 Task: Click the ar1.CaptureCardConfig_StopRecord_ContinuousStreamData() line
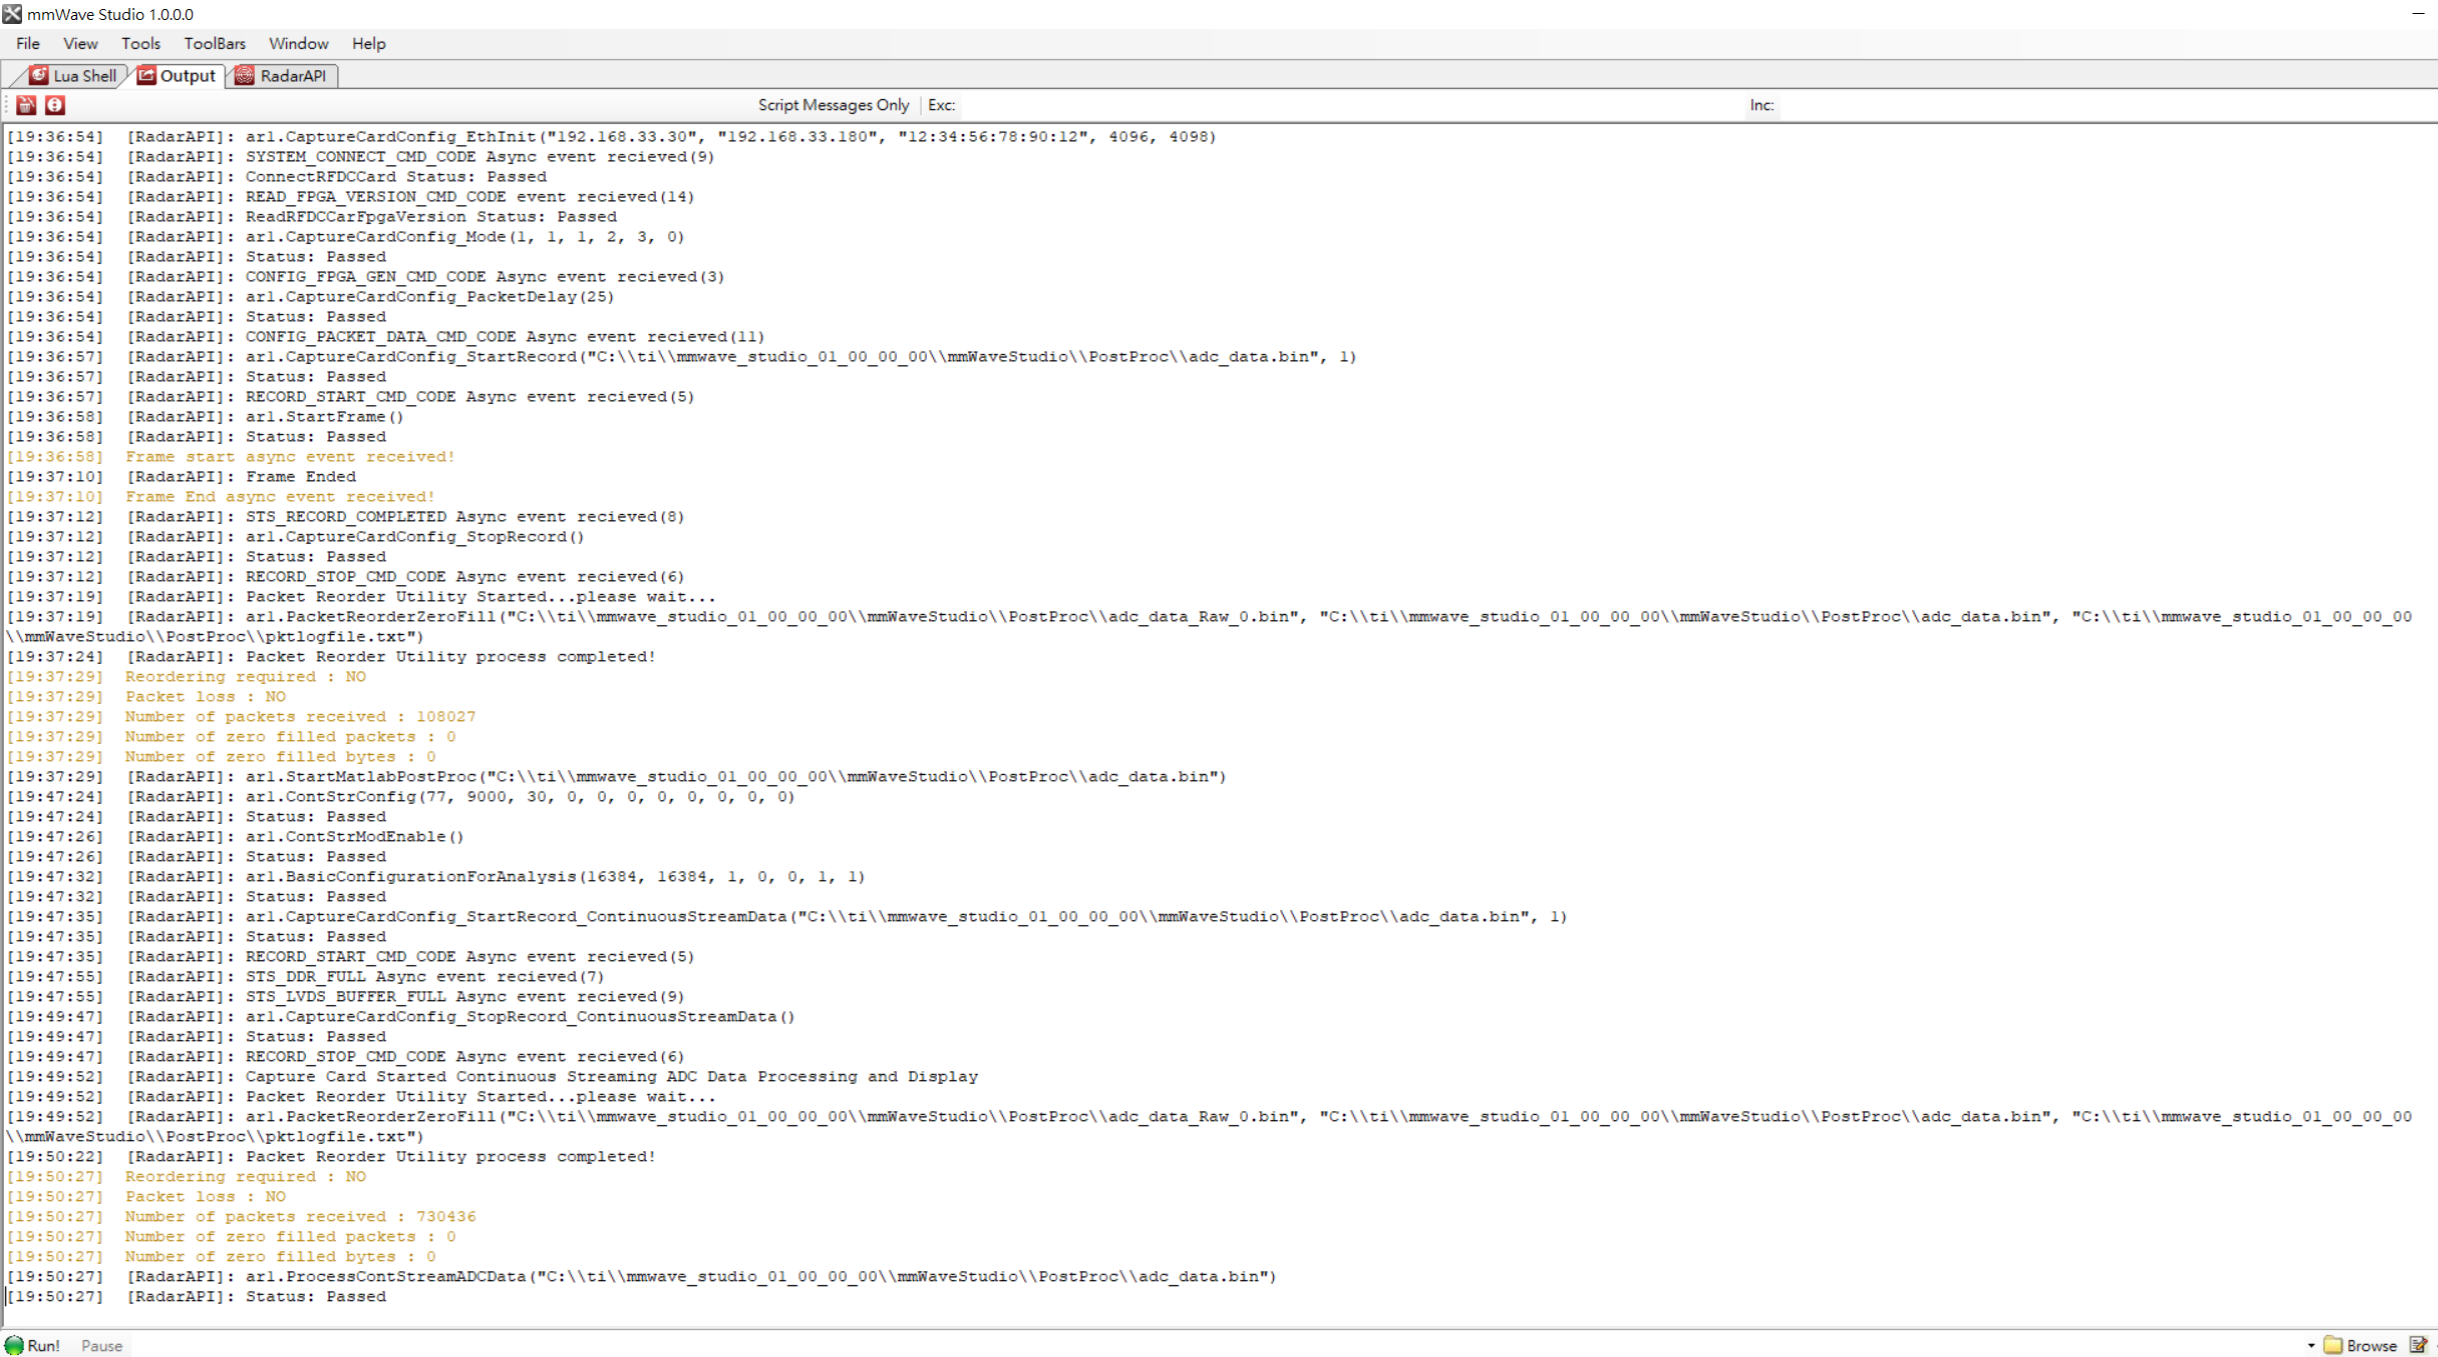point(401,1017)
